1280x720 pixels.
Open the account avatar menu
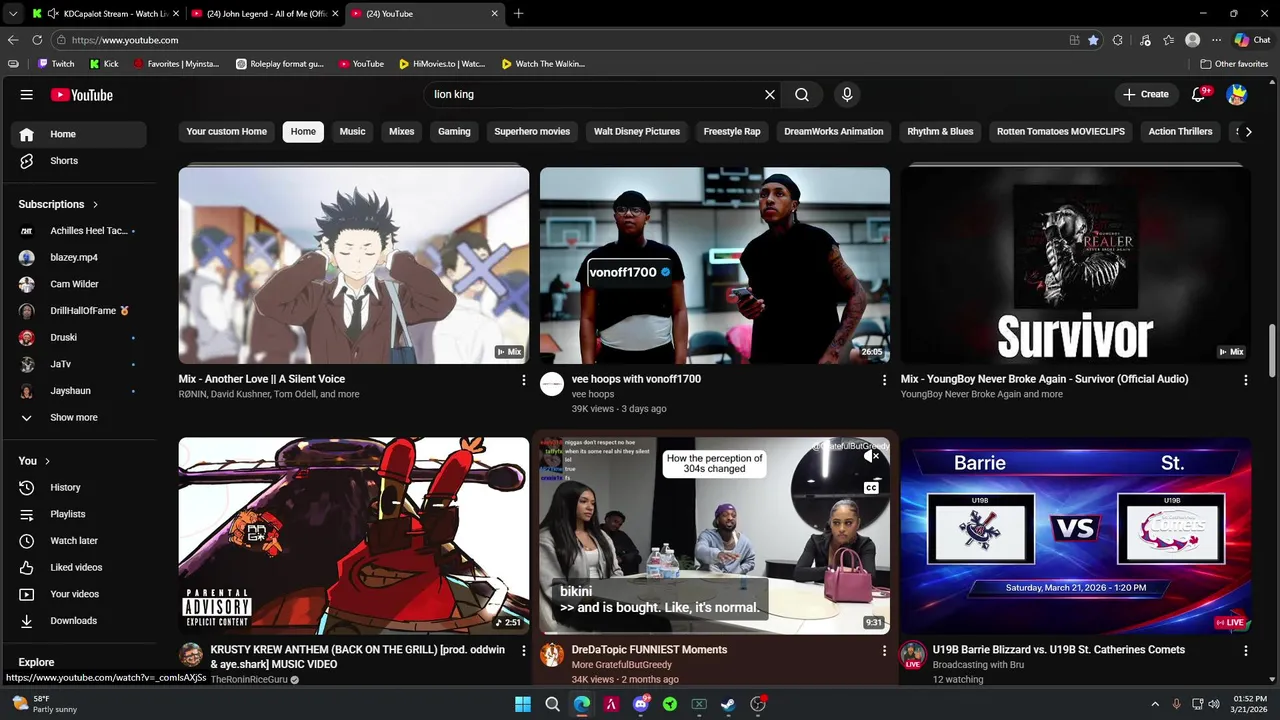pos(1237,95)
